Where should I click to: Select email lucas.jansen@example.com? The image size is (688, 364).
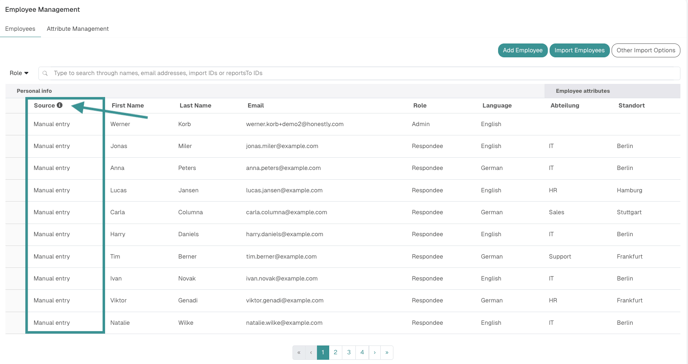284,190
